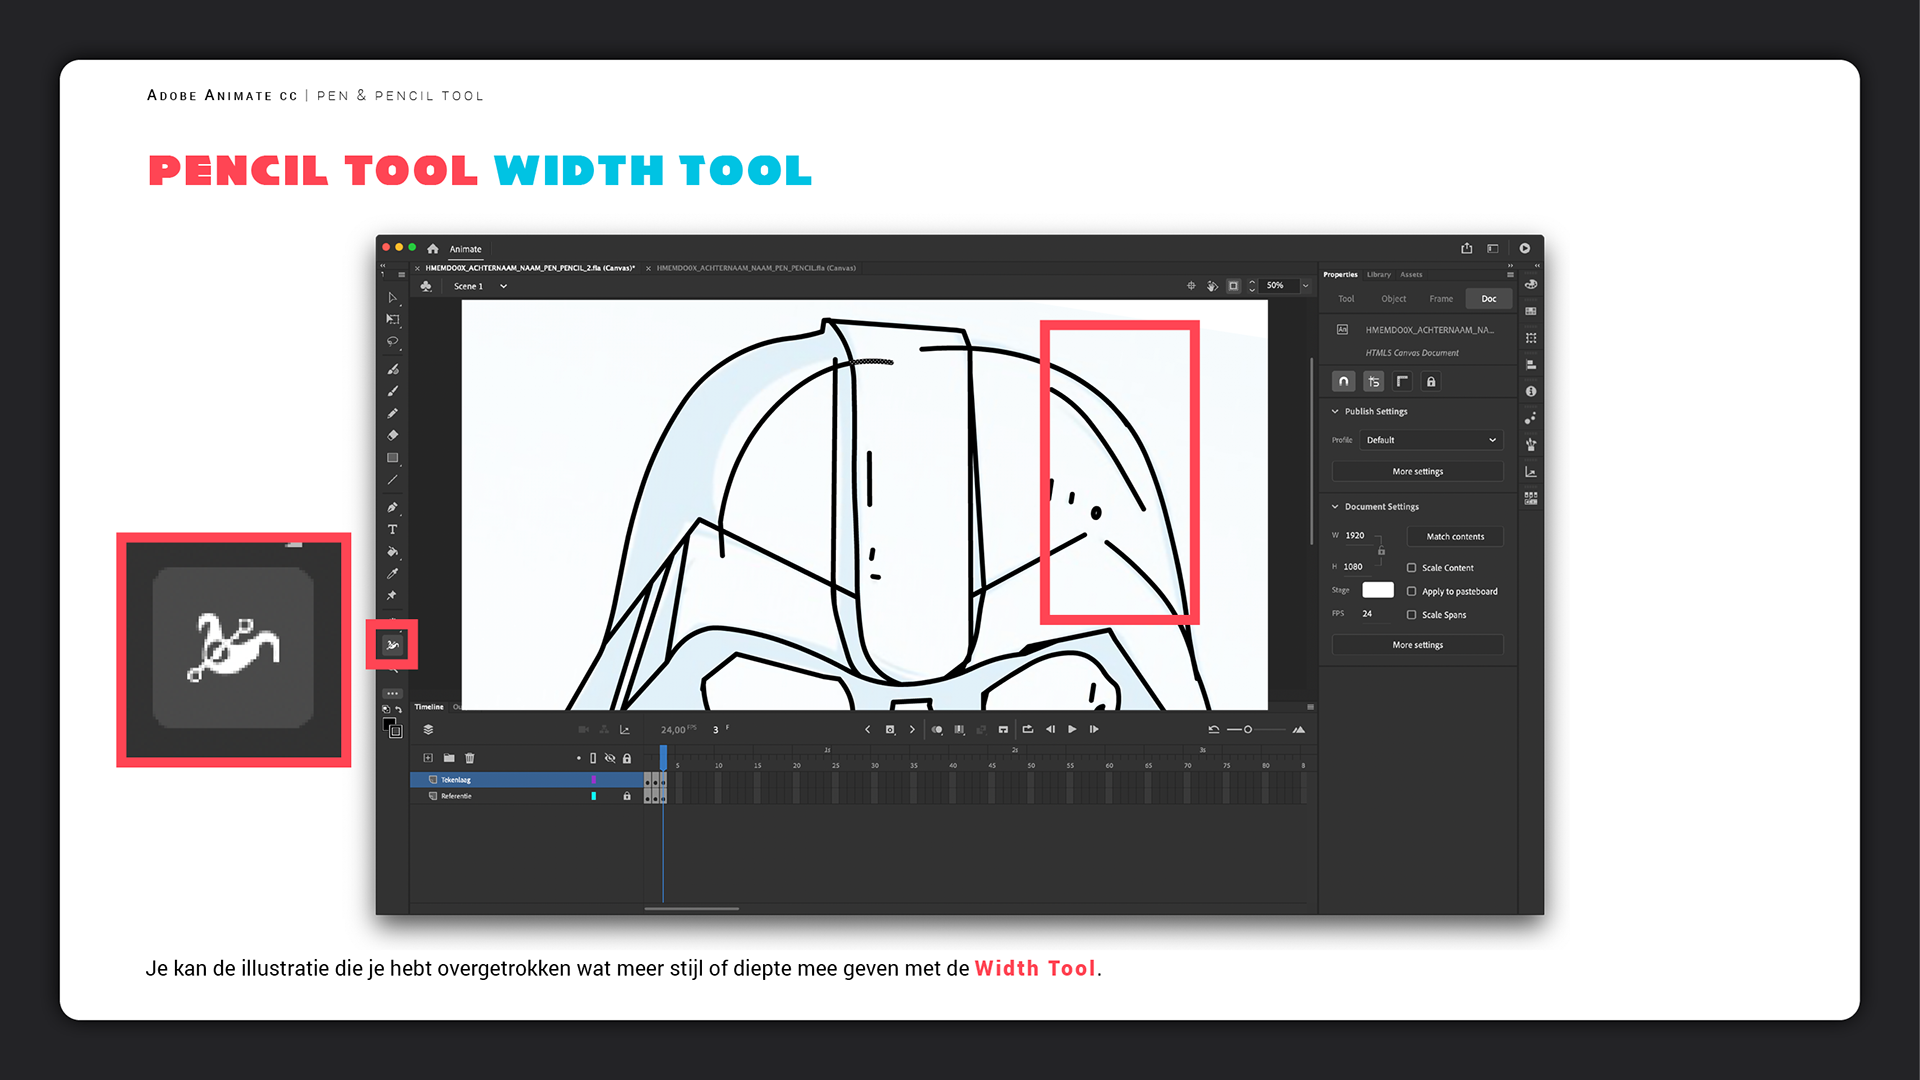Delete layer with trash icon
Image resolution: width=1920 pixels, height=1080 pixels.
[x=470, y=758]
